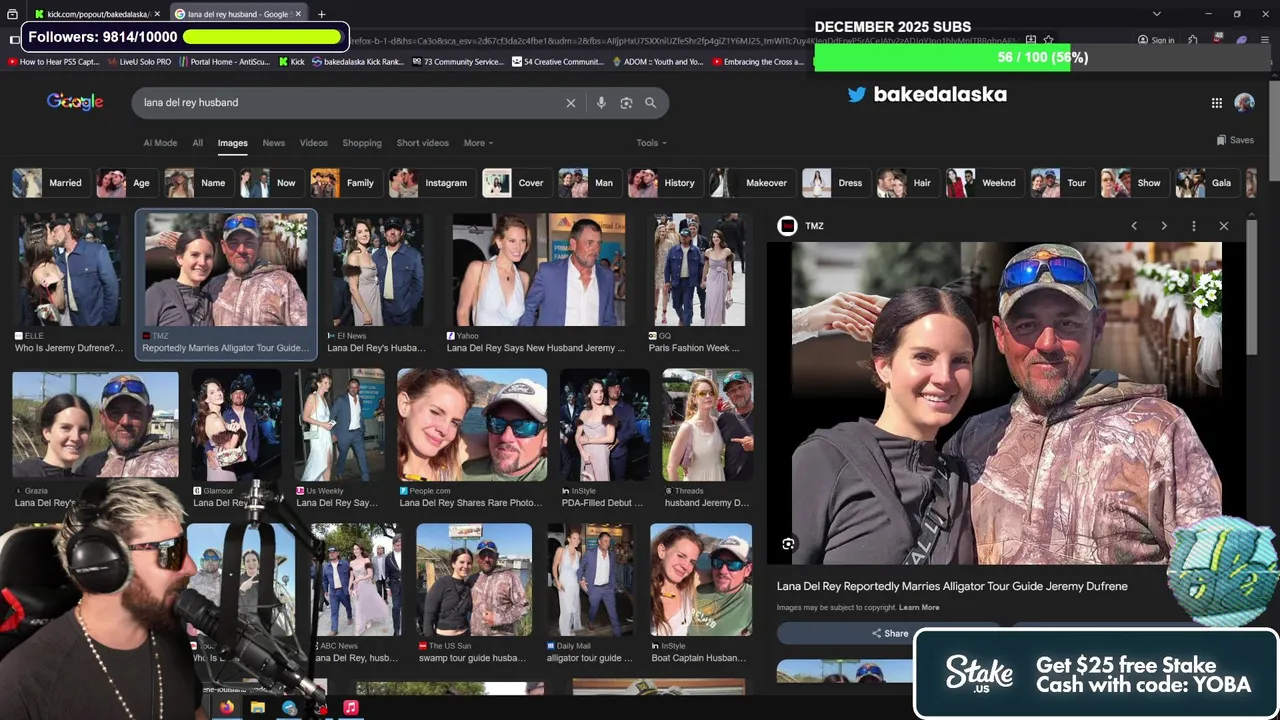Viewport: 1280px width, 720px height.
Task: Filter images by the Weeknd chip
Action: point(983,183)
